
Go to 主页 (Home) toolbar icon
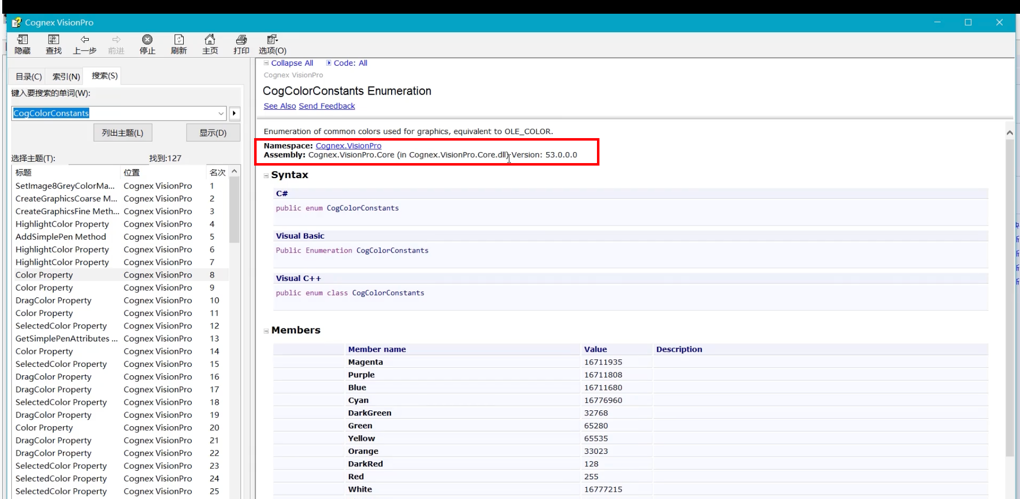(x=210, y=44)
